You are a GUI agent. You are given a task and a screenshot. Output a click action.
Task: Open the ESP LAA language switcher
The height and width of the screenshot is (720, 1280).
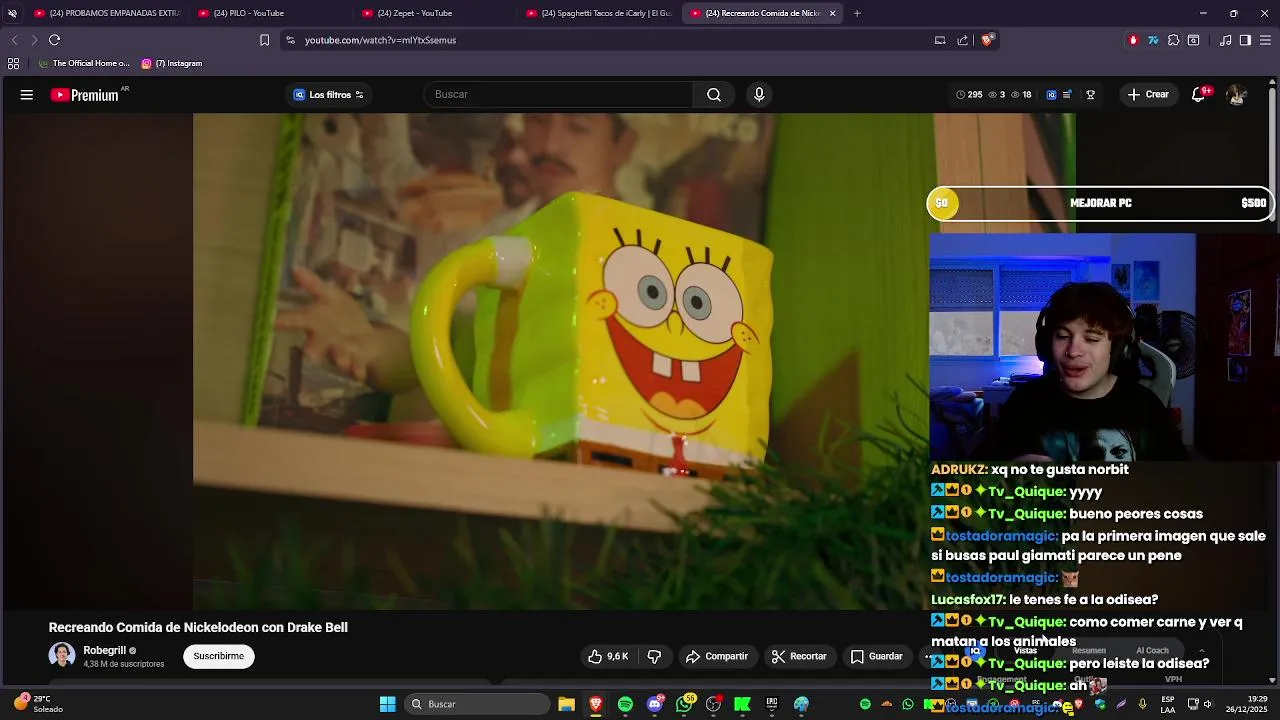(1168, 704)
